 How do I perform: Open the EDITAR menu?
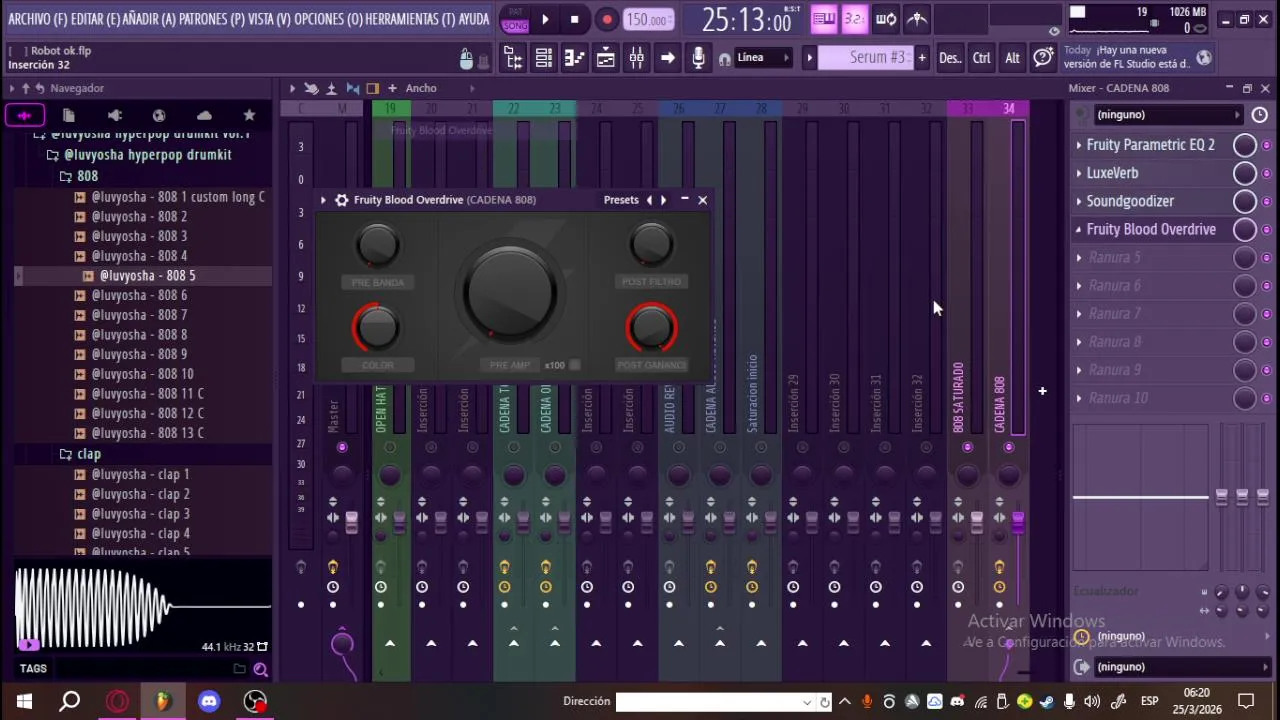click(95, 19)
